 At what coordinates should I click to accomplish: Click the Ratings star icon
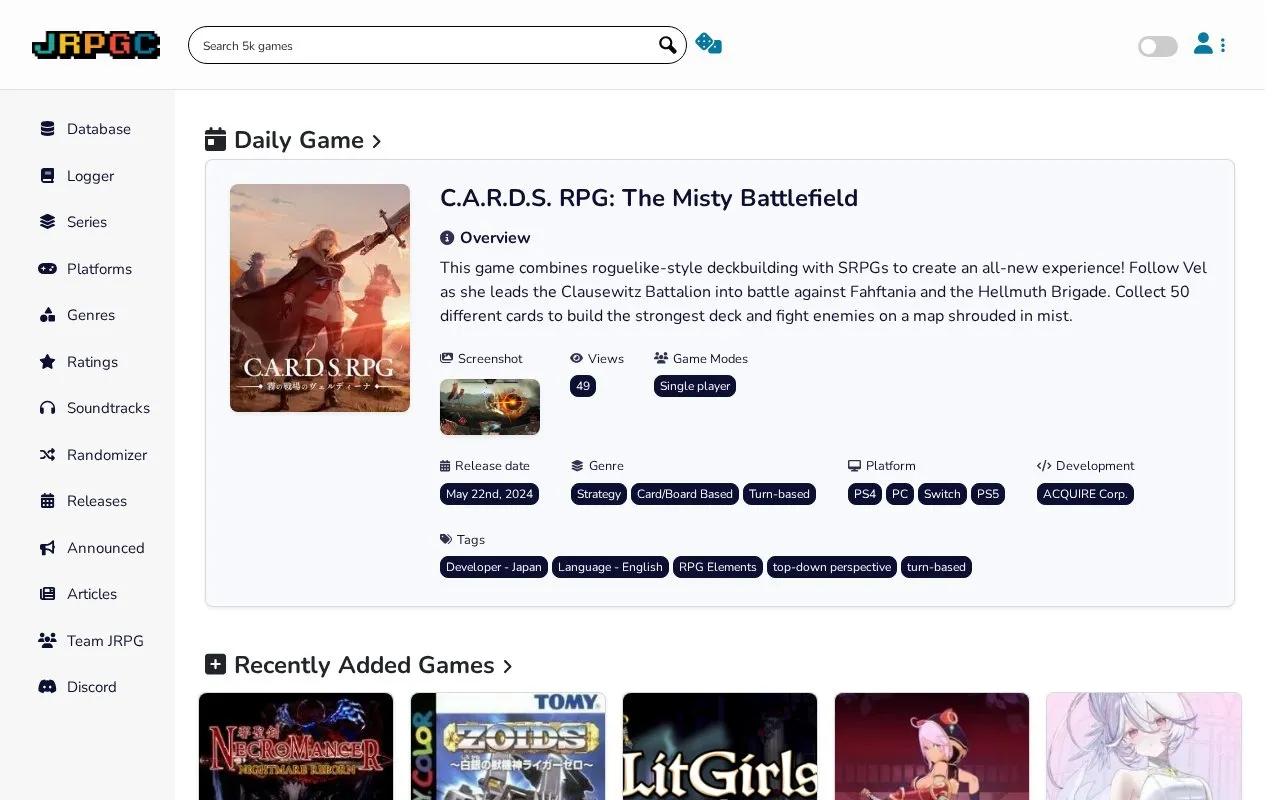coord(47,362)
